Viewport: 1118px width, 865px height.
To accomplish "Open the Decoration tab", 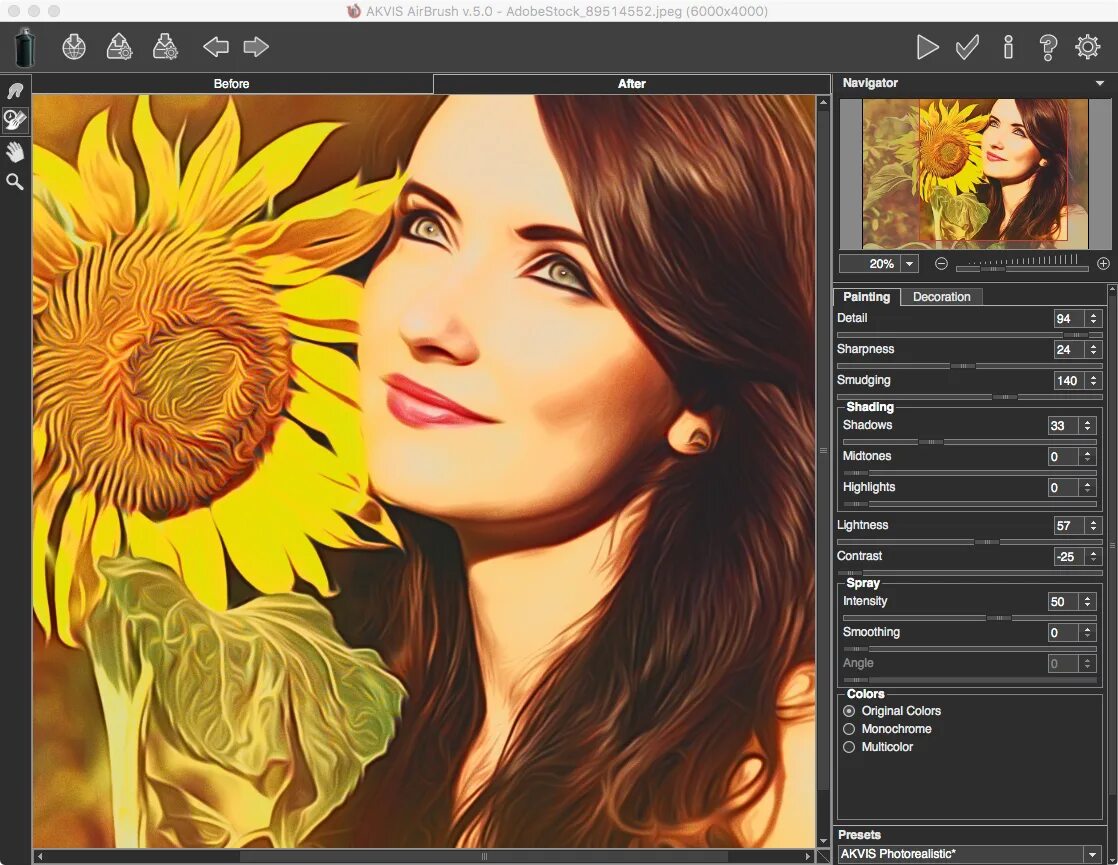I will coord(941,296).
